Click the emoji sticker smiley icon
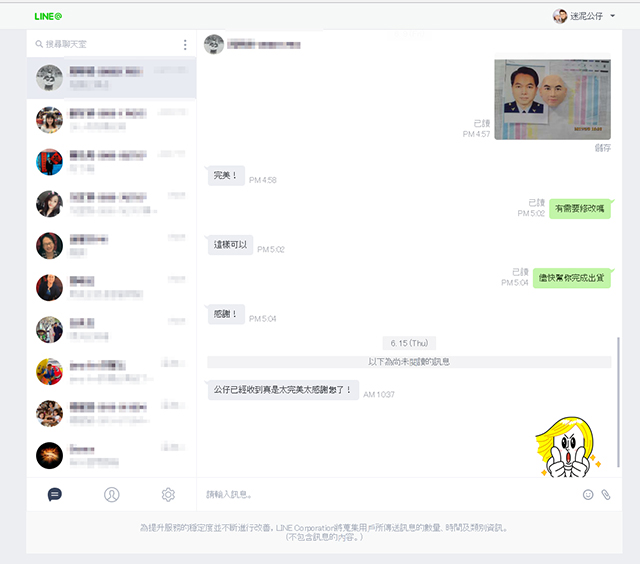The width and height of the screenshot is (640, 564). (x=588, y=495)
